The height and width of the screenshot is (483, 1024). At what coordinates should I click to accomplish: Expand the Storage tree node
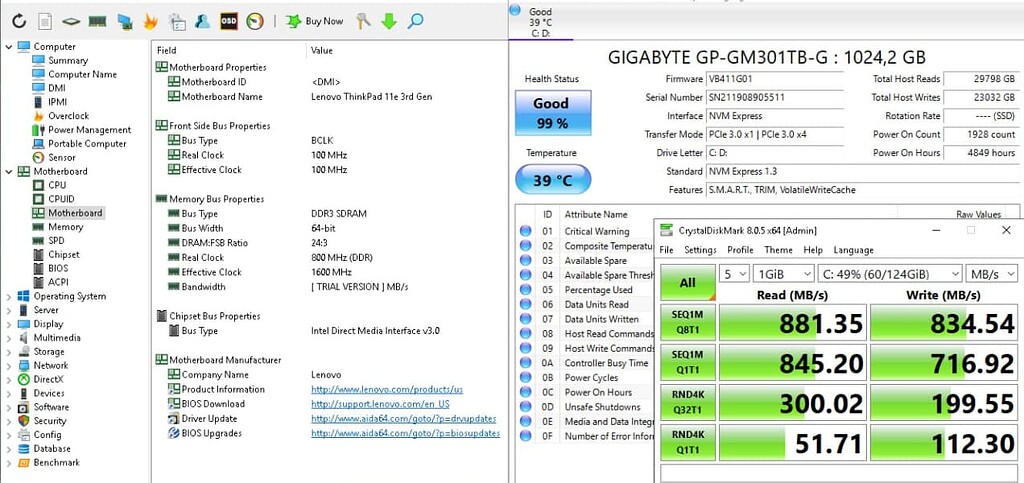tap(9, 352)
